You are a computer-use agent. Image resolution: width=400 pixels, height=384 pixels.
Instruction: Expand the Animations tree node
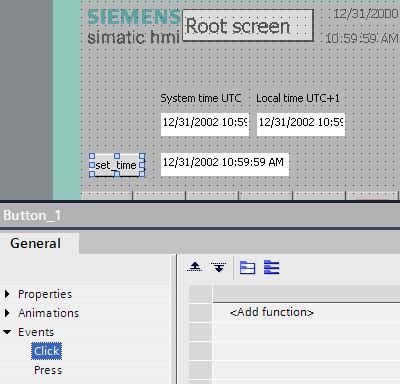pyautogui.click(x=7, y=313)
